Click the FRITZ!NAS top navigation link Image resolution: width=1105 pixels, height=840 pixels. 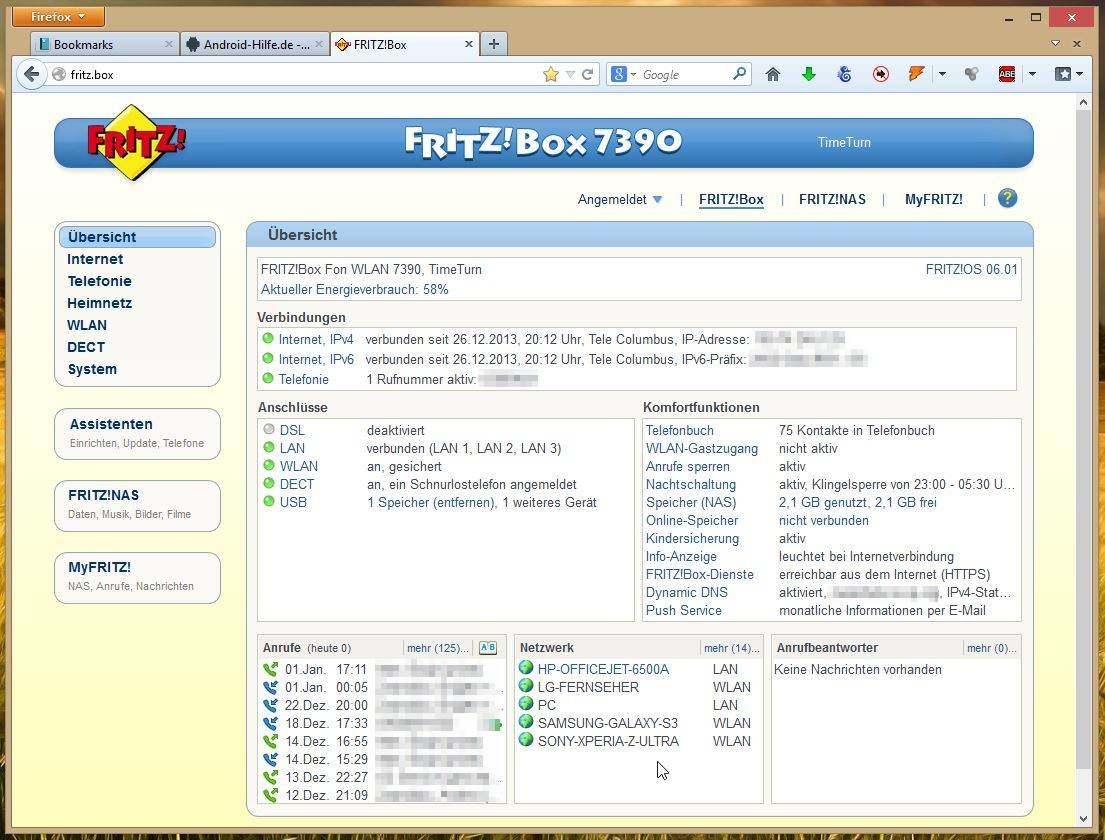tap(832, 199)
